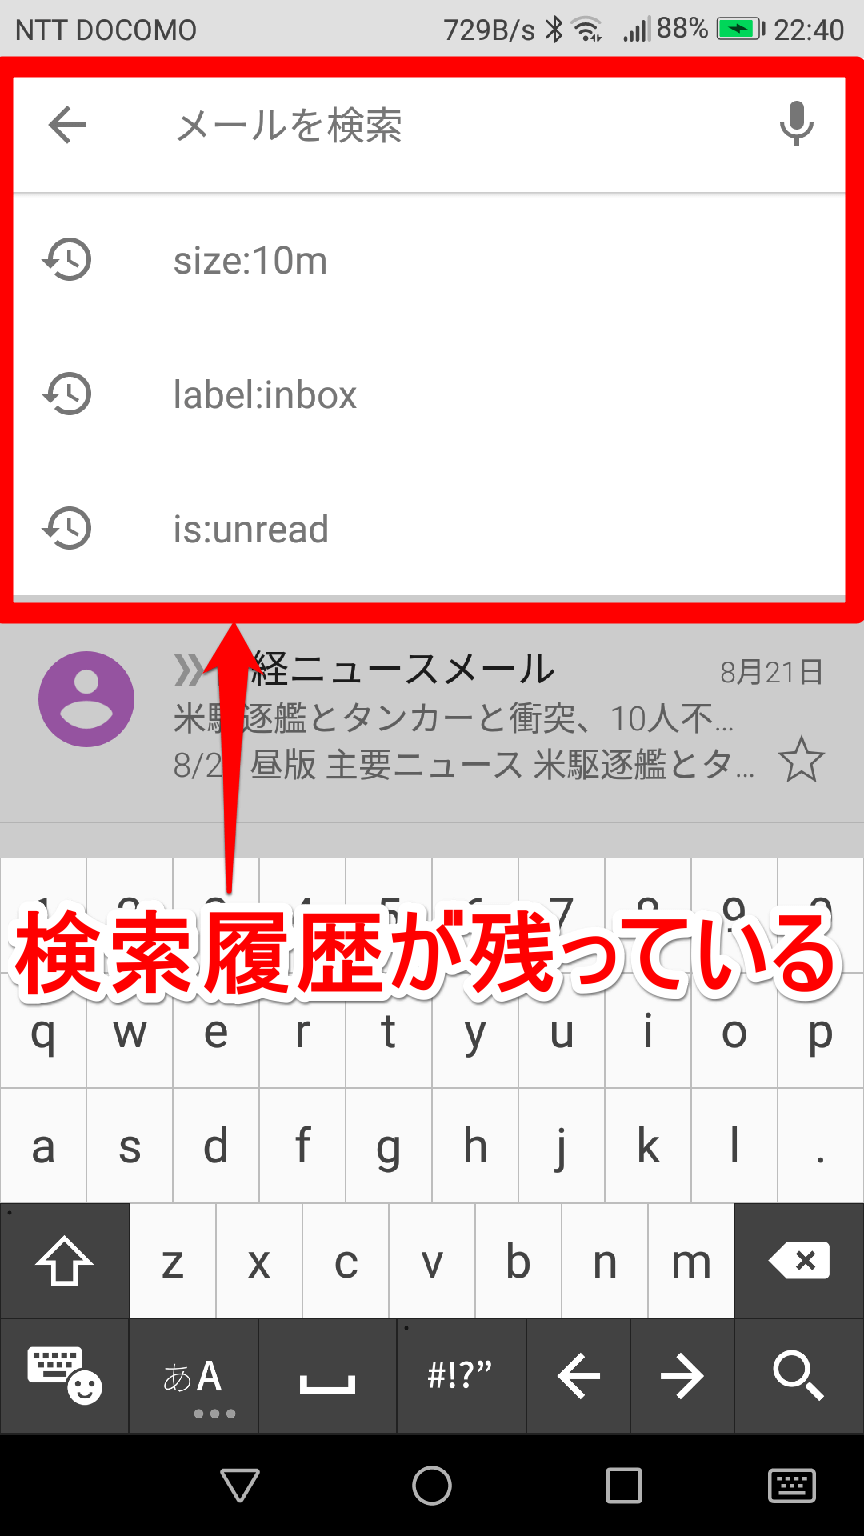Tap the back arrow in search bar
Image resolution: width=864 pixels, height=1536 pixels.
click(x=67, y=126)
